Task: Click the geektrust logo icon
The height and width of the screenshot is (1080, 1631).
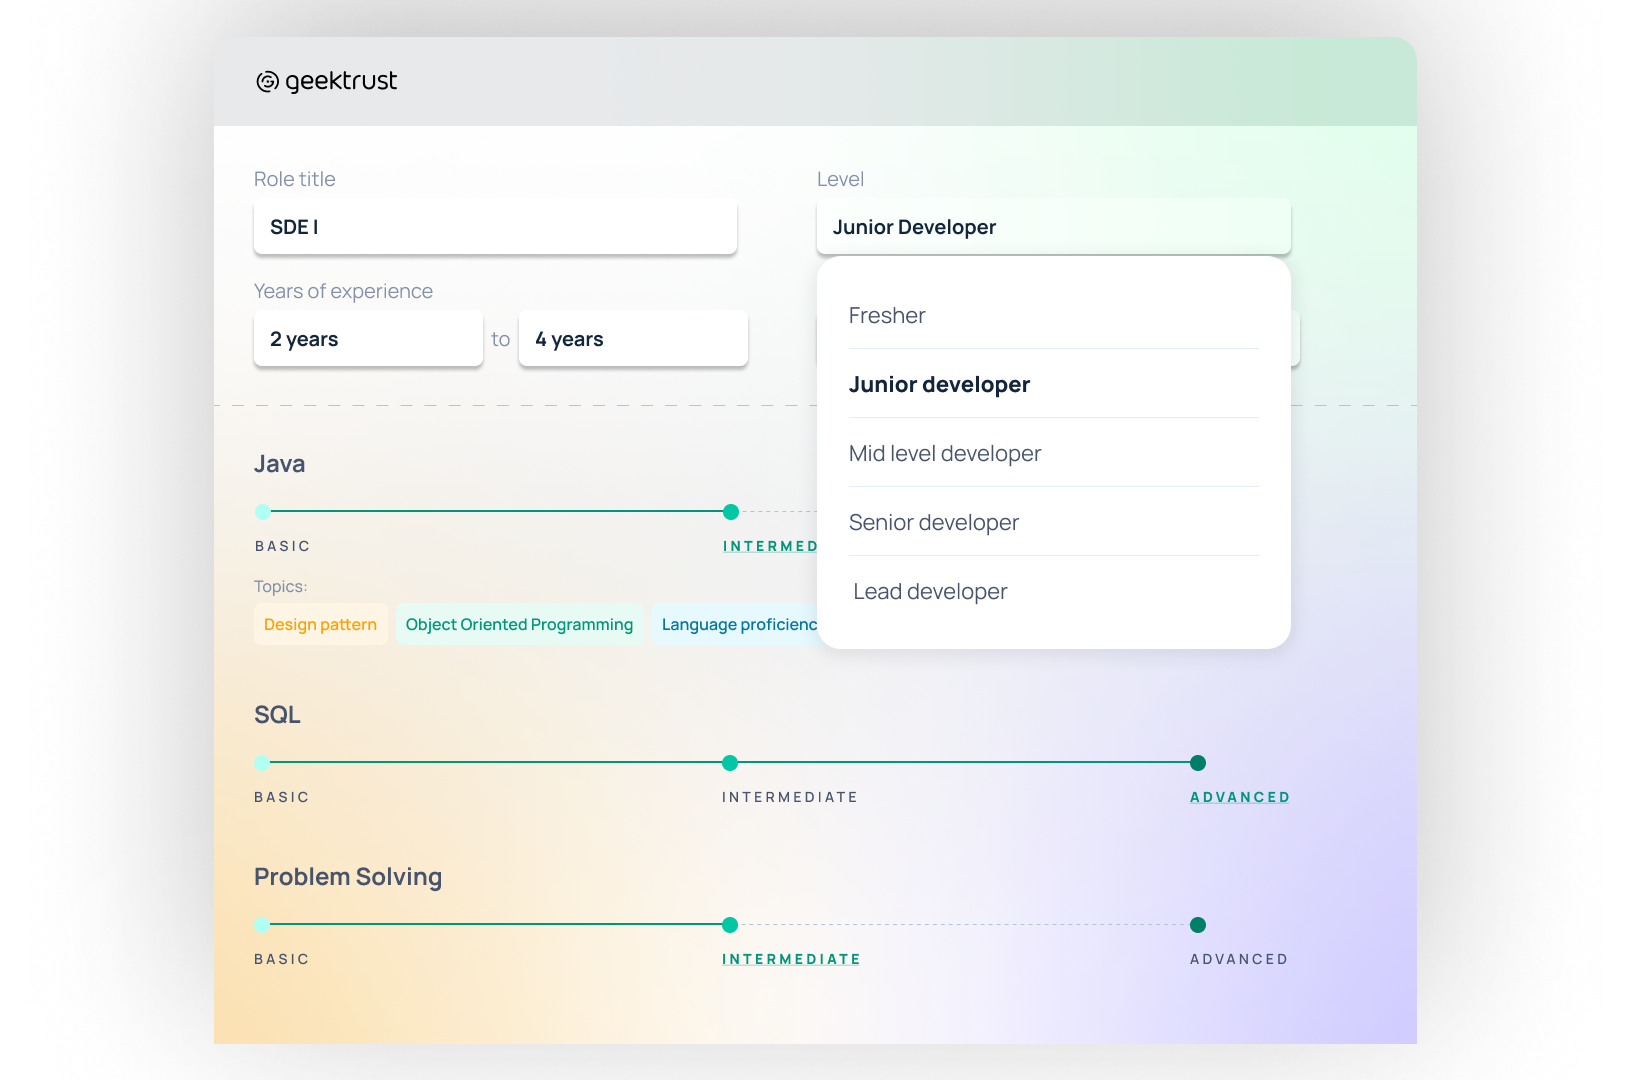Action: point(266,81)
